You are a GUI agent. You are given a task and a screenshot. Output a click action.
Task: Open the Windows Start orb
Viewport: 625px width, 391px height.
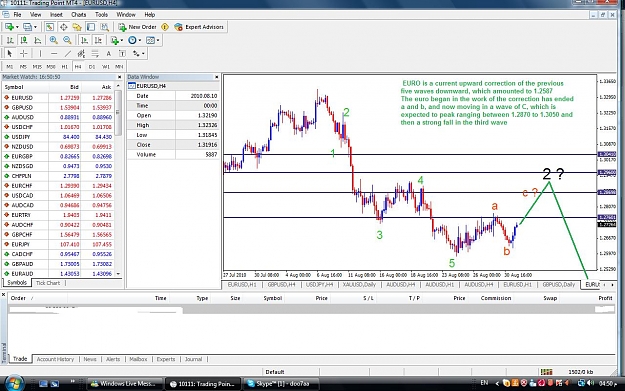(x=14, y=383)
